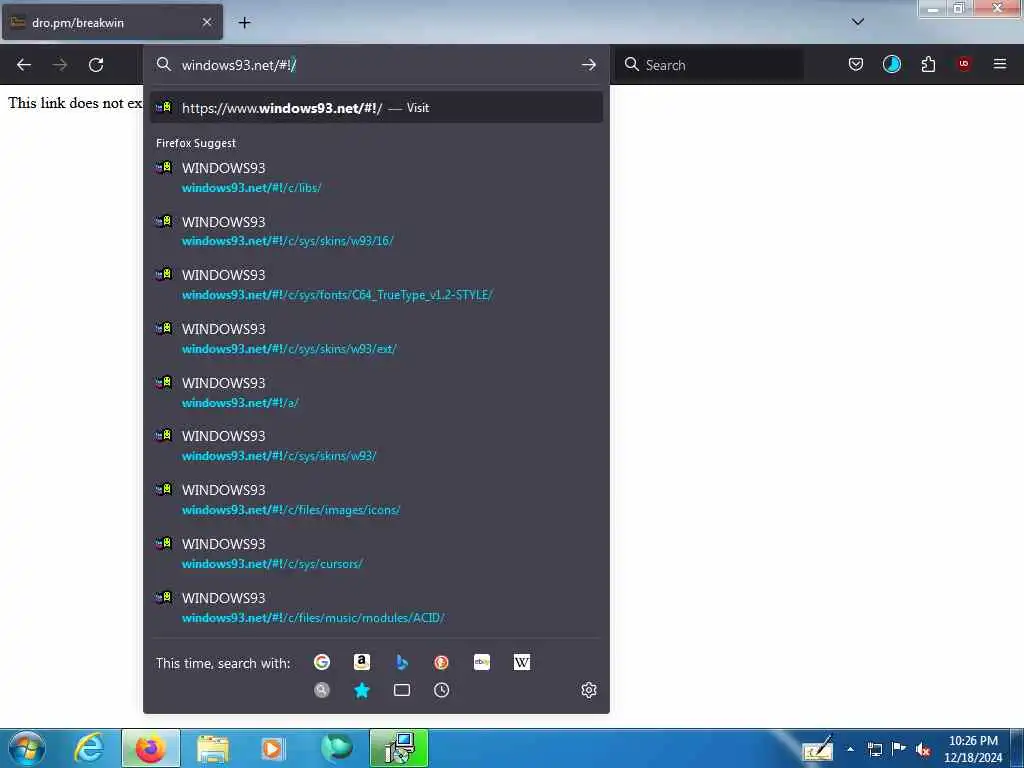Screen dimensions: 1024x768
Task: Open the Extensions puzzle icon
Action: tap(928, 64)
